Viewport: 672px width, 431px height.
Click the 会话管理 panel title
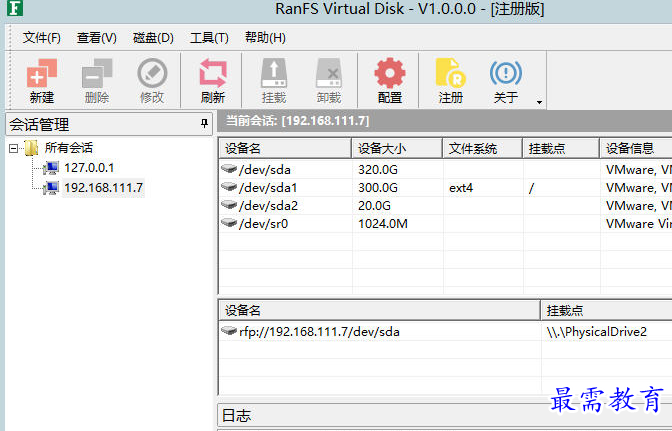tap(39, 125)
